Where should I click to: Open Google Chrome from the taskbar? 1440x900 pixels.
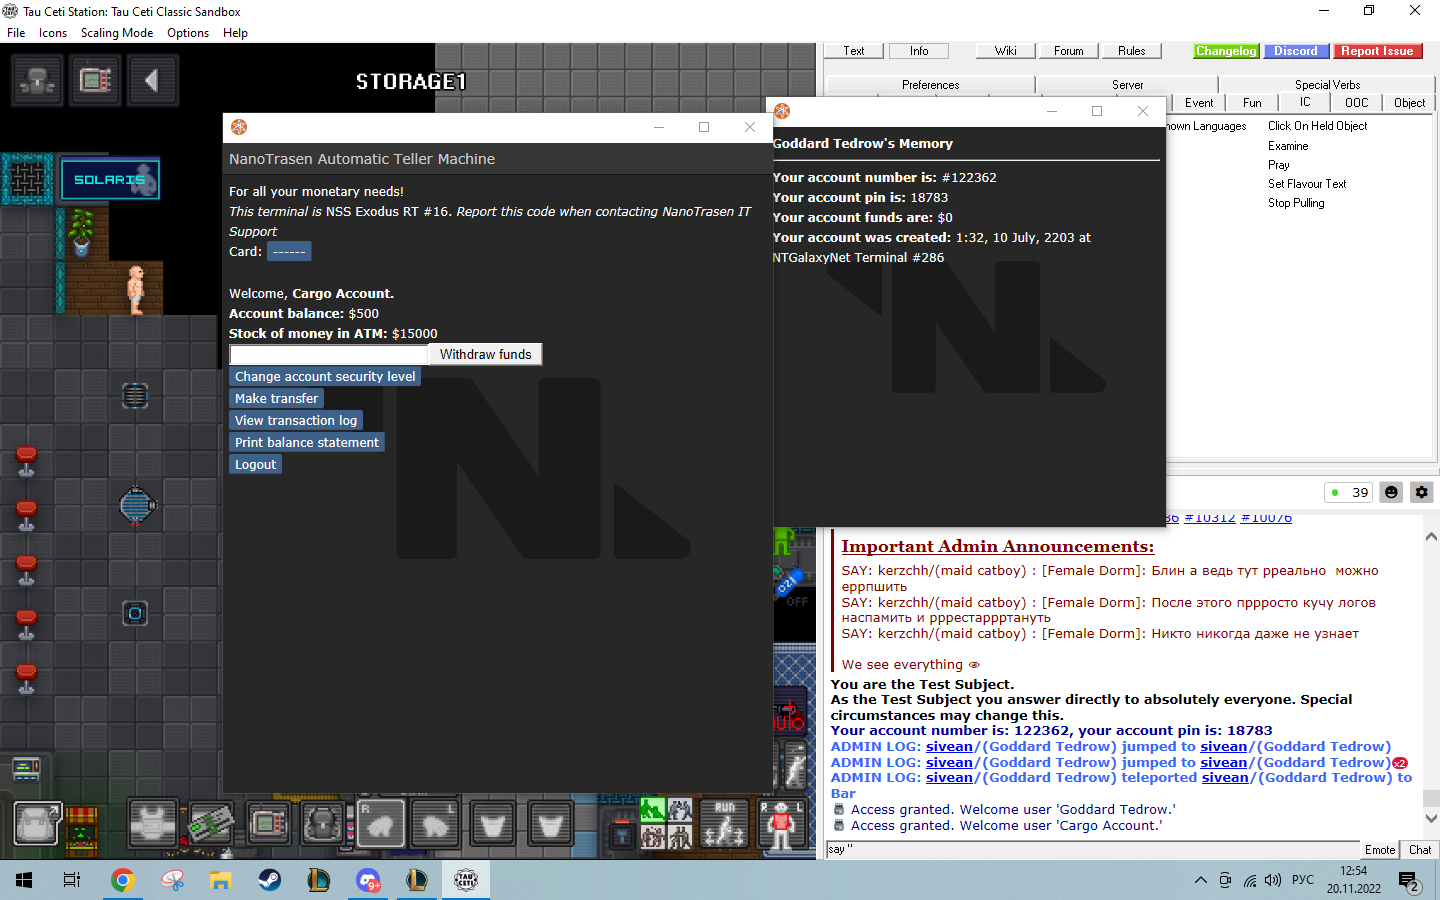click(122, 880)
